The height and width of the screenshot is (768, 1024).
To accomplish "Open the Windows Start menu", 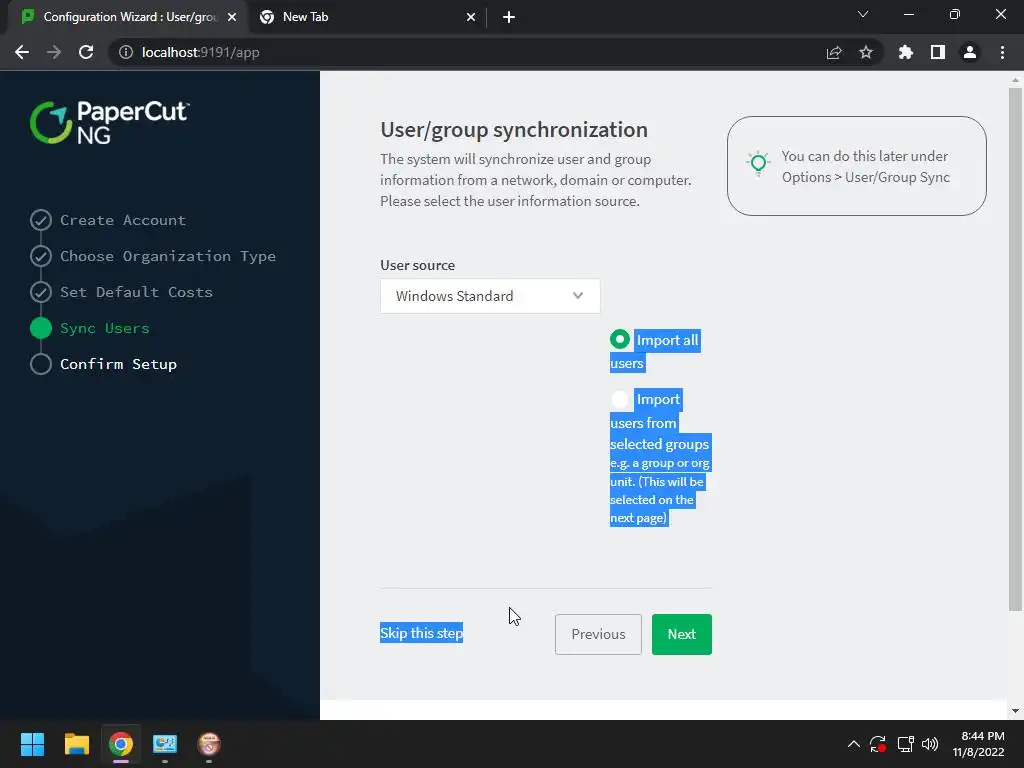I will pos(32,744).
